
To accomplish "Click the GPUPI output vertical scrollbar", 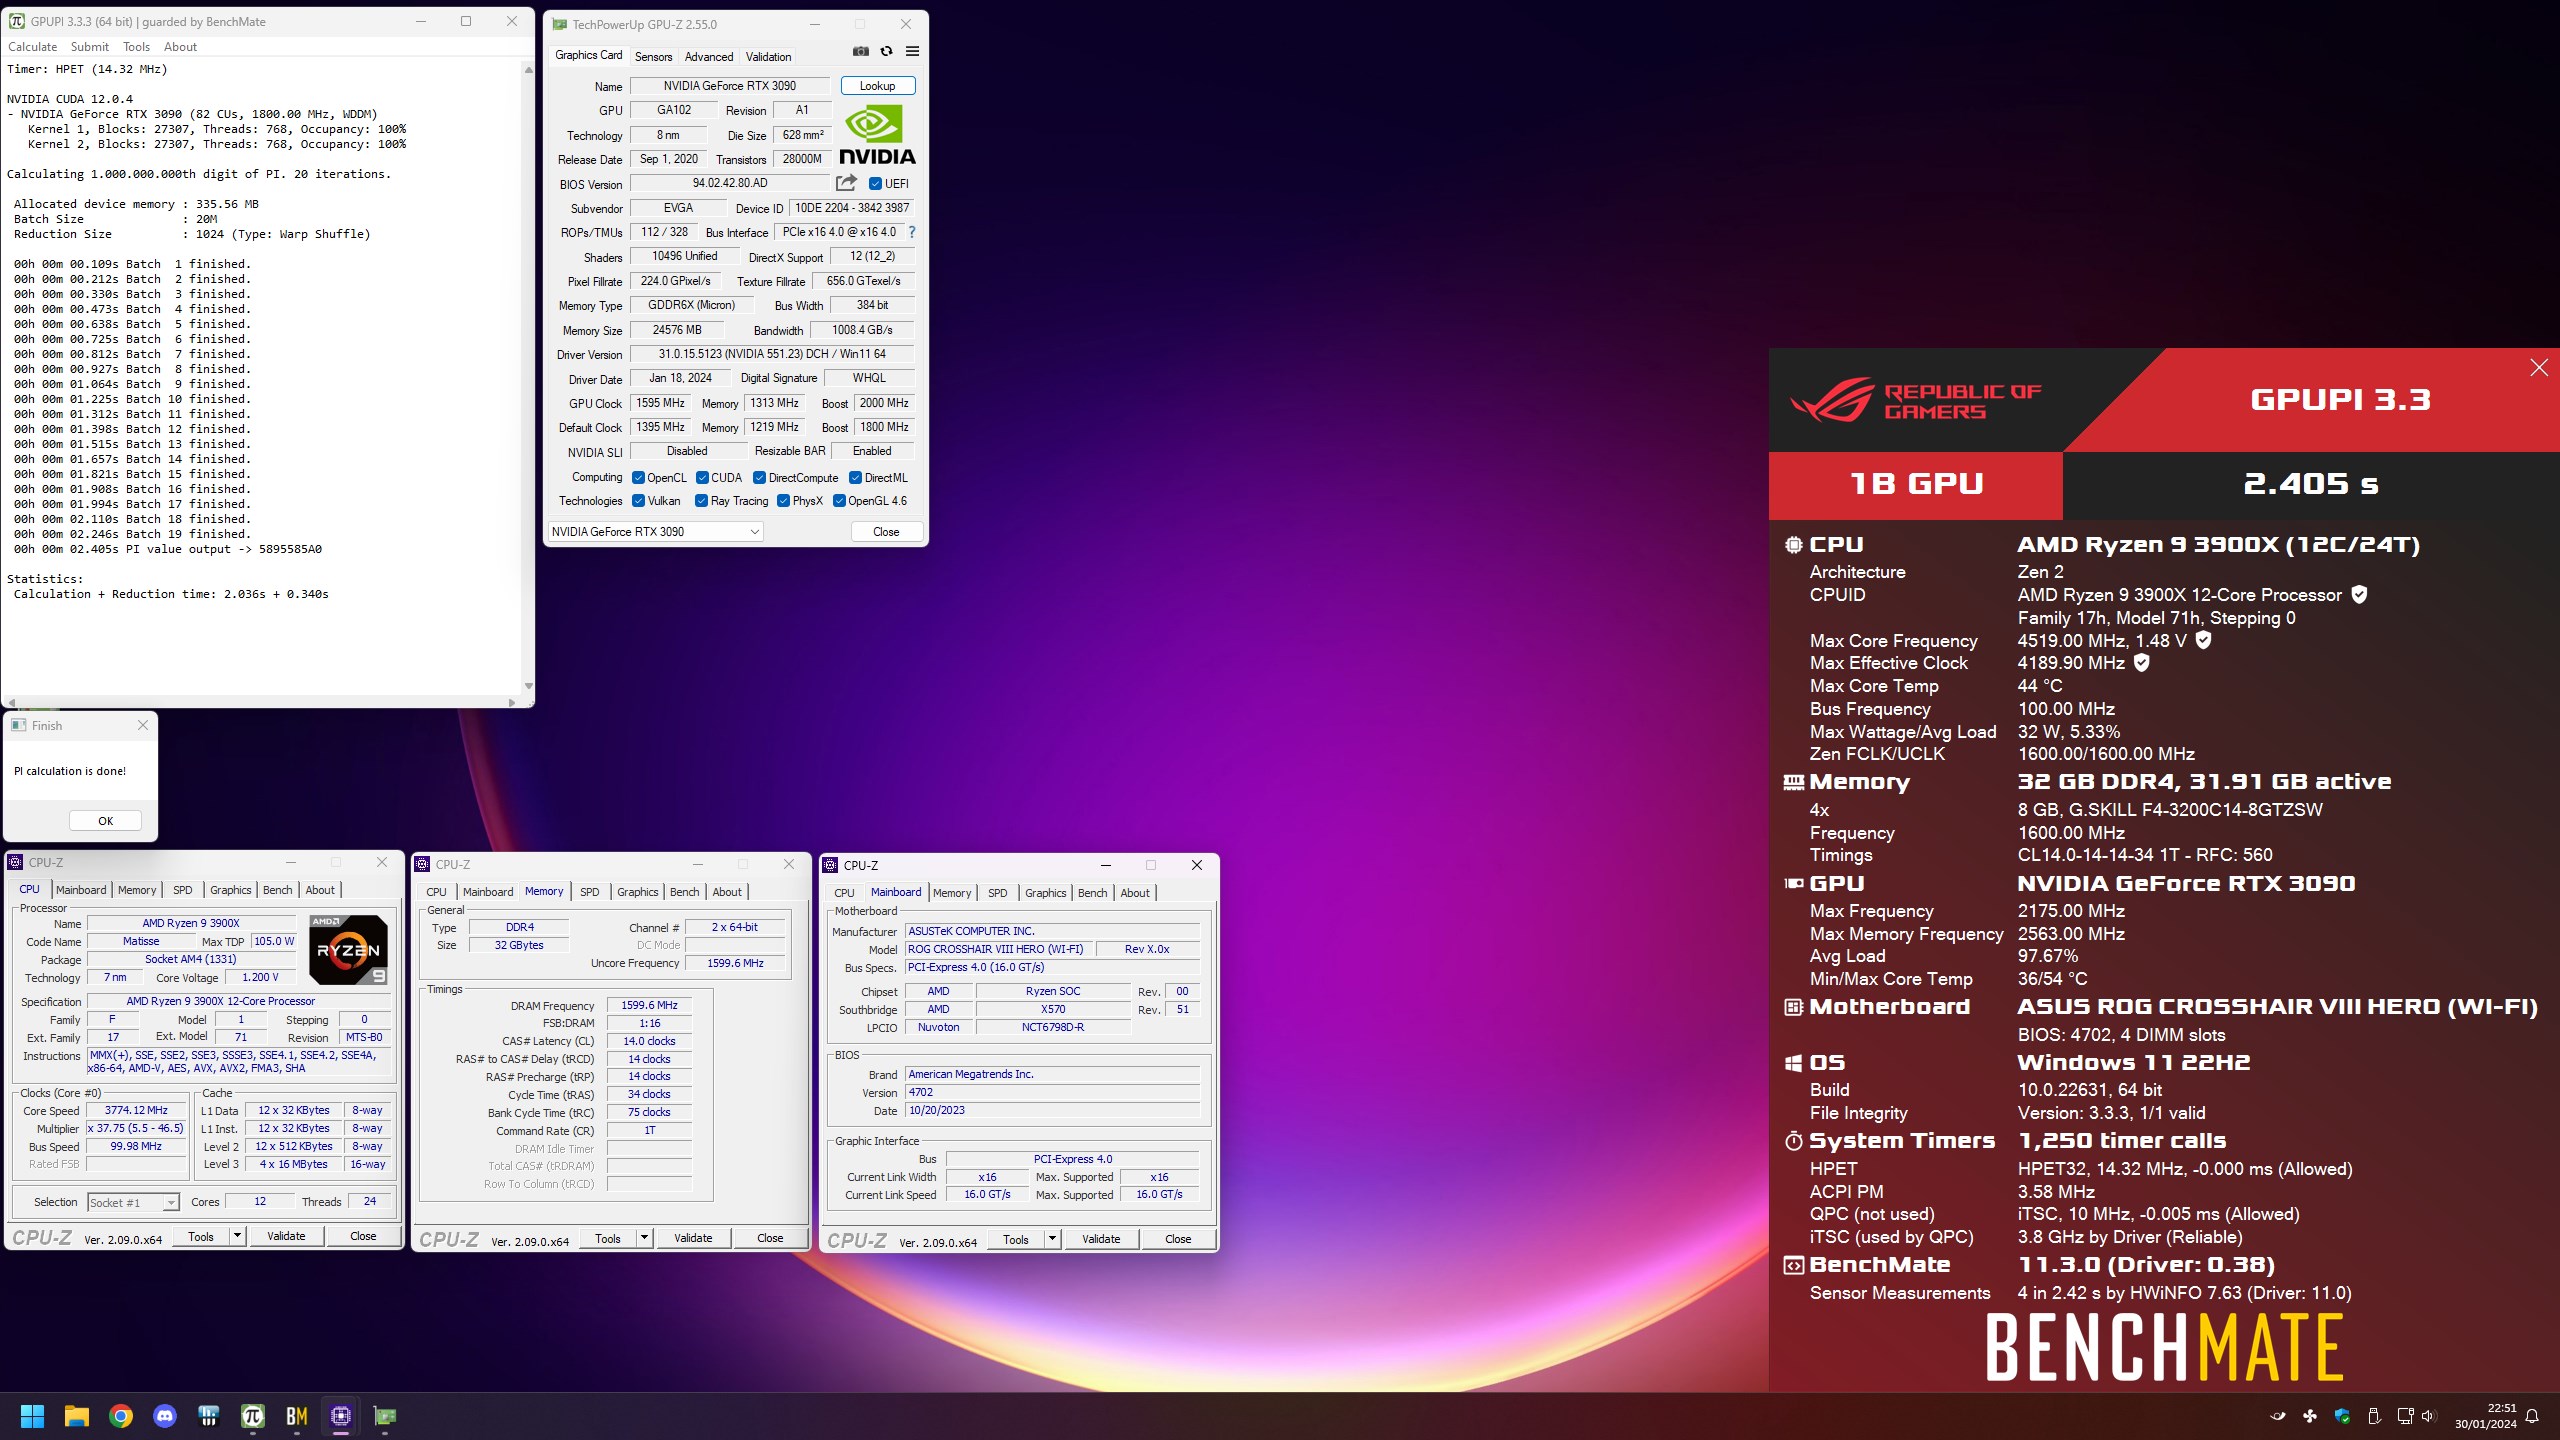I will tap(528, 377).
